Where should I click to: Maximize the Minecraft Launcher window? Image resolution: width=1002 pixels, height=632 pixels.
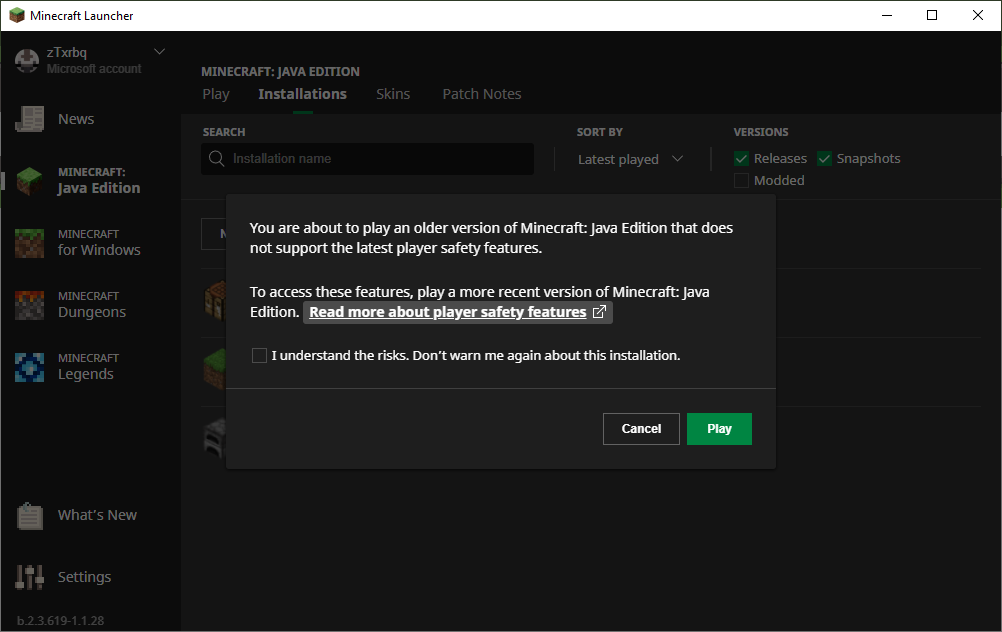[x=932, y=15]
